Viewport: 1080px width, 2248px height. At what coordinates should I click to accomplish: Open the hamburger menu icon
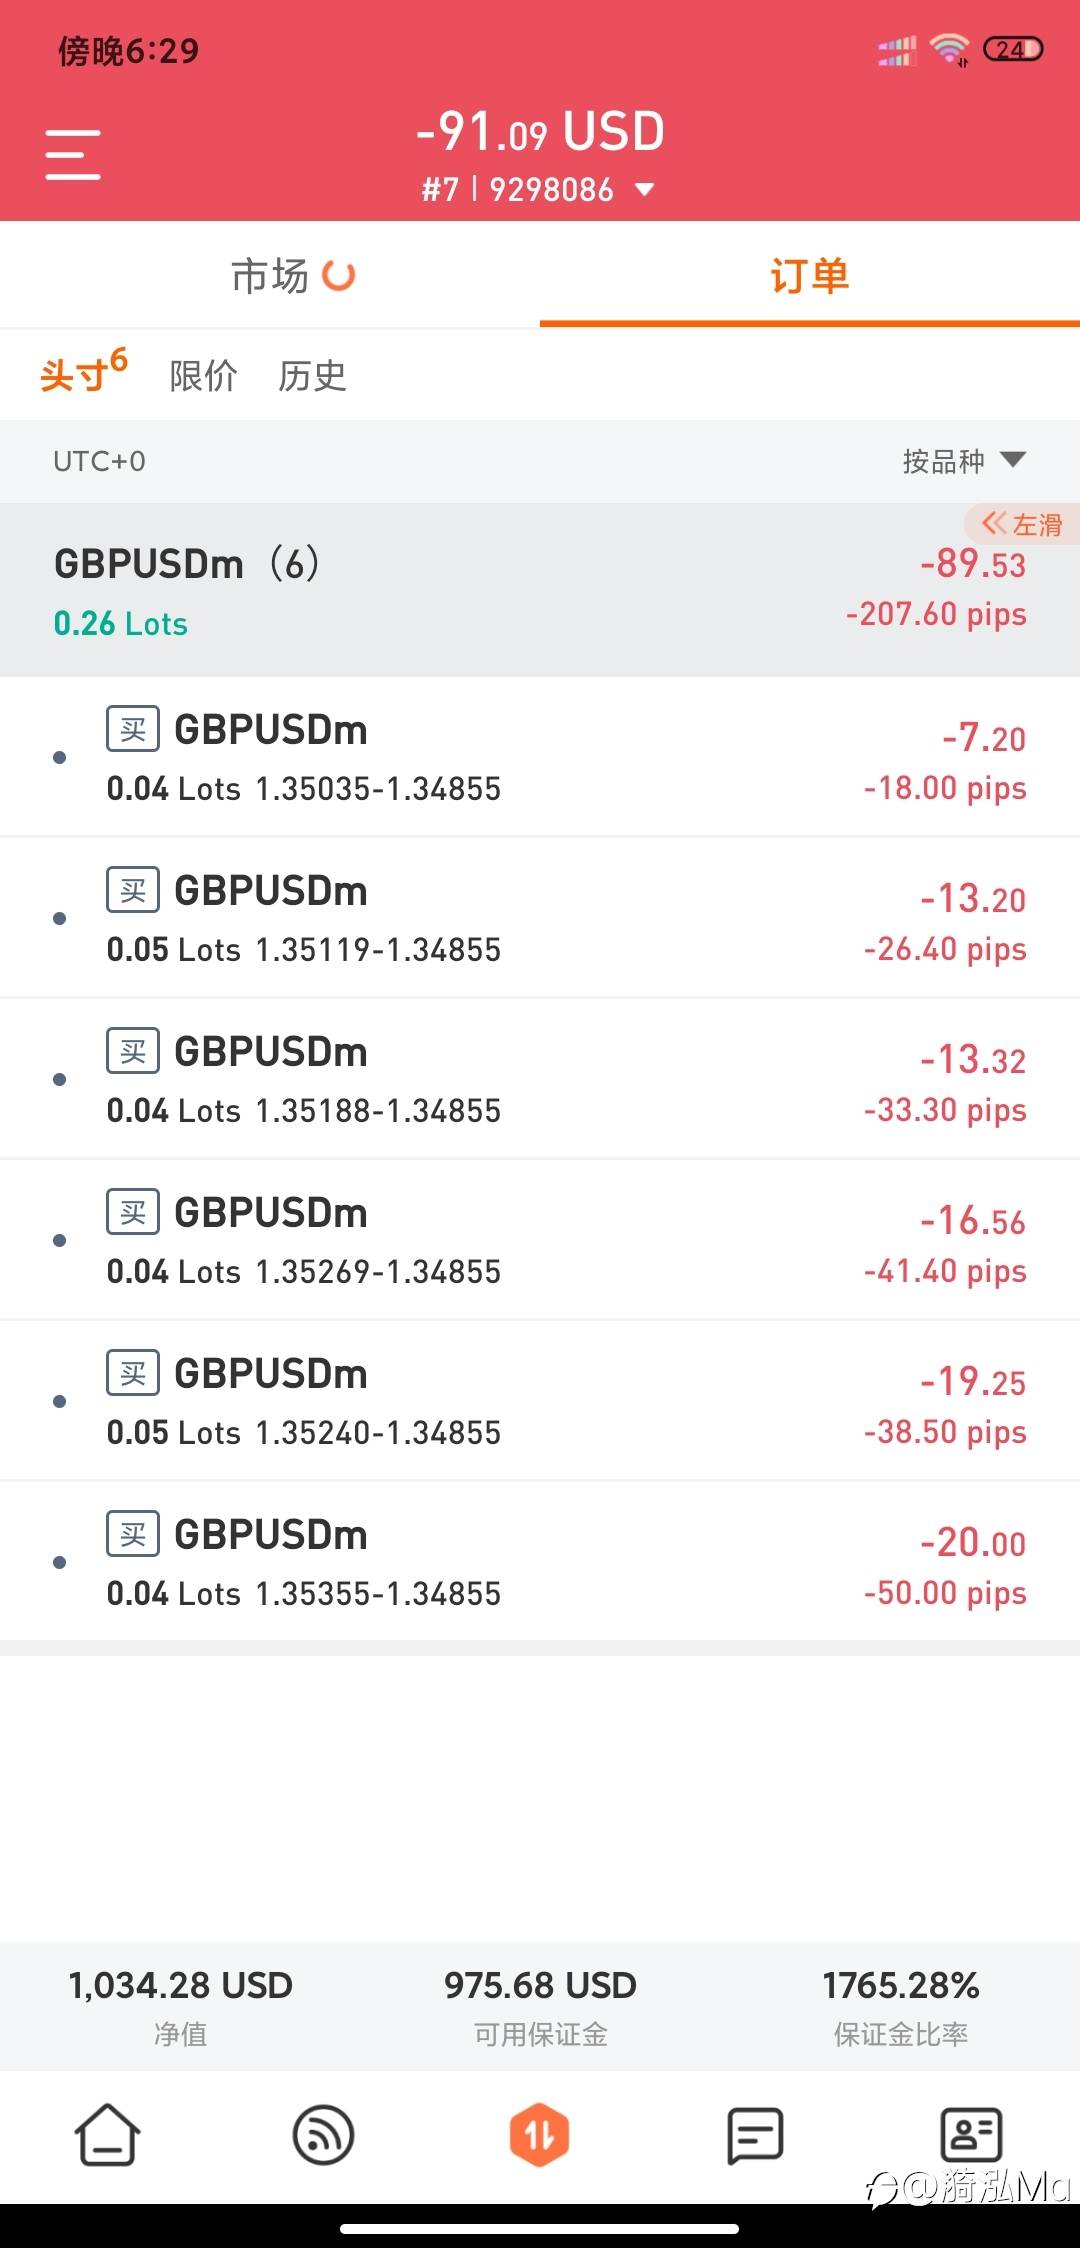coord(73,155)
